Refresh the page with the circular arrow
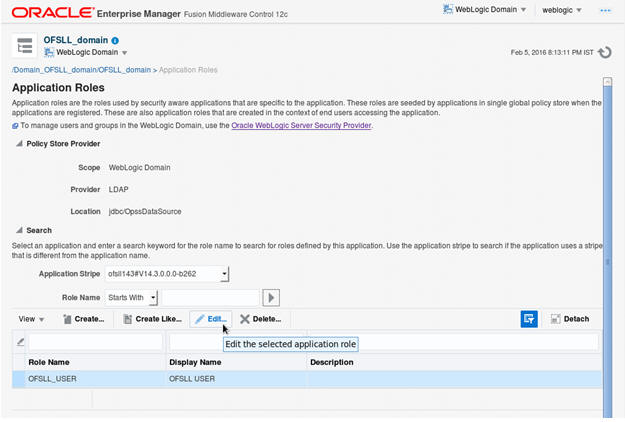The height and width of the screenshot is (422, 625). [605, 52]
